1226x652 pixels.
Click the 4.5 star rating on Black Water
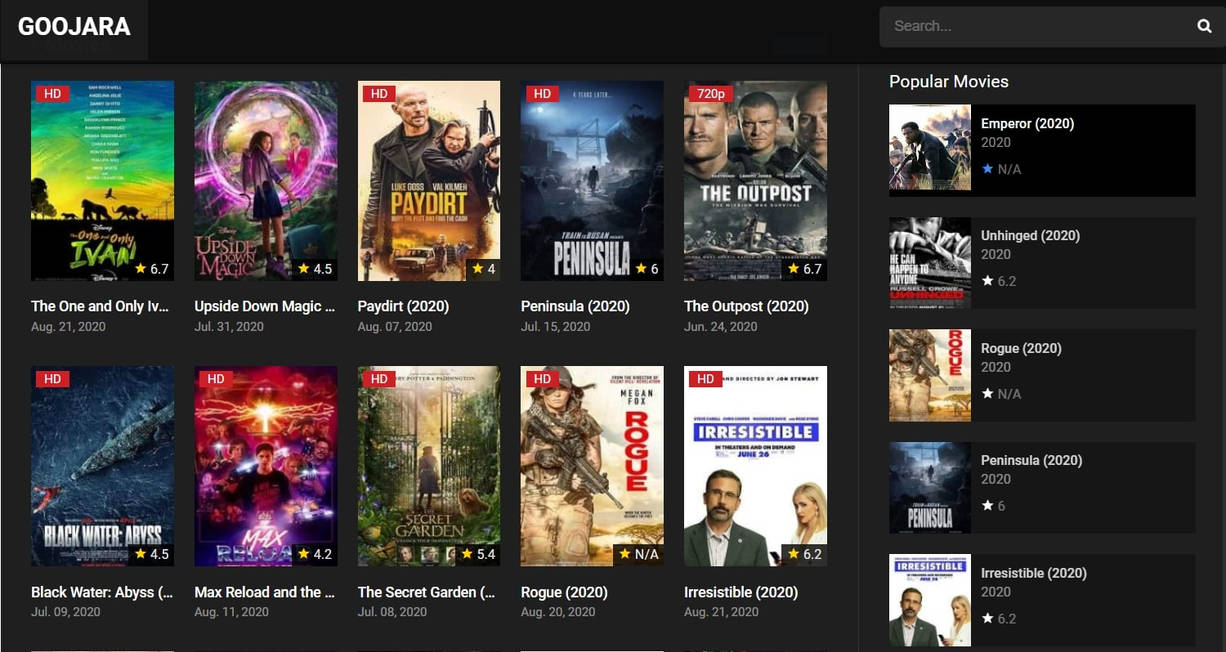coord(152,554)
